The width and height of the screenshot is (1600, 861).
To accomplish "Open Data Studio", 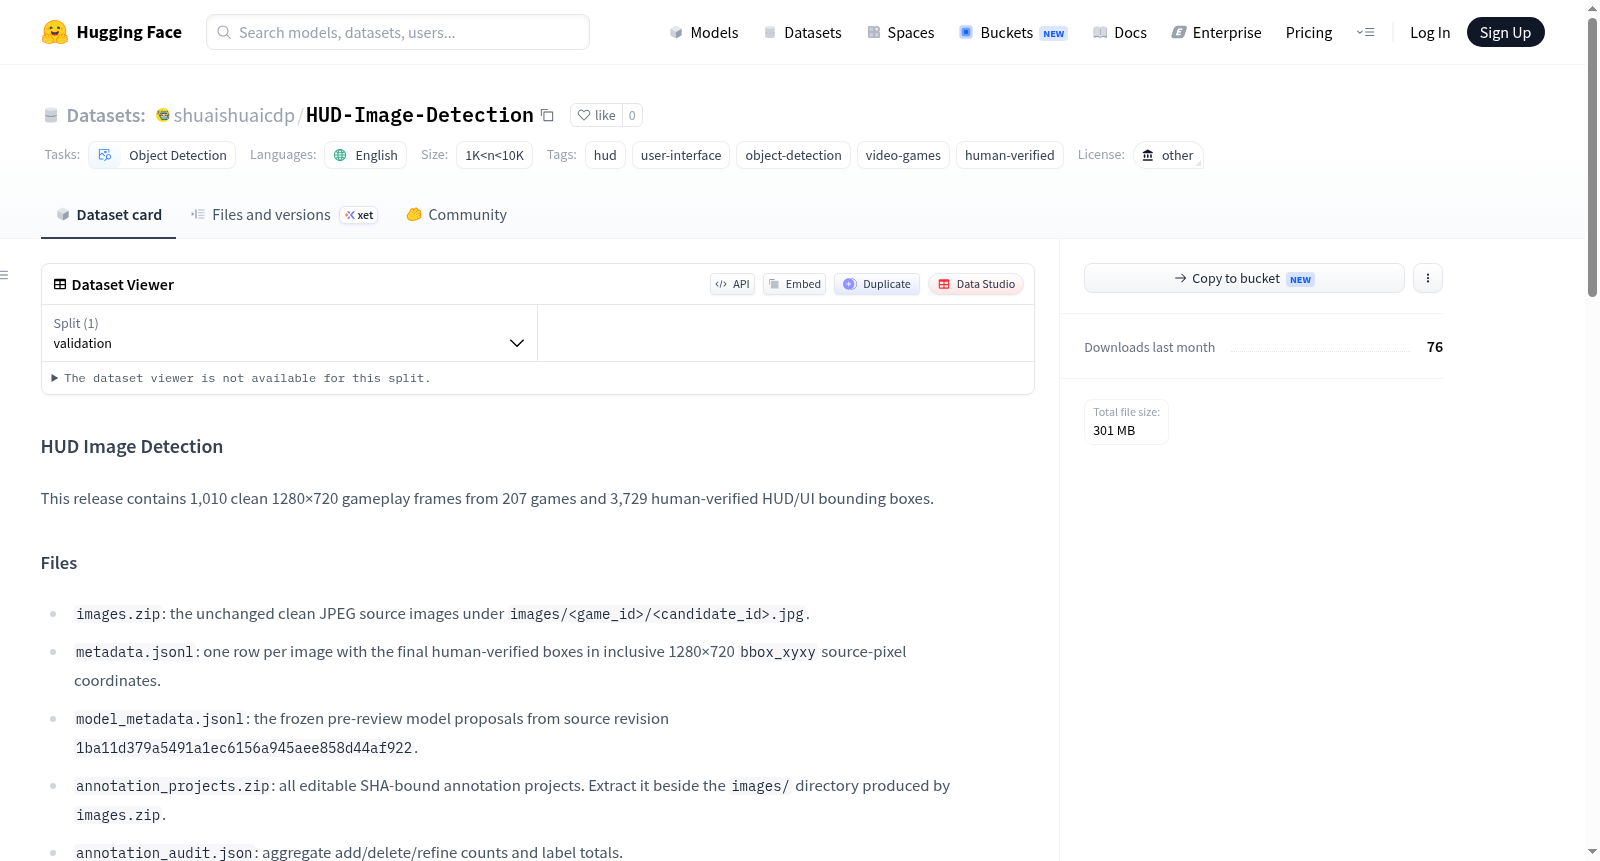I will (976, 284).
